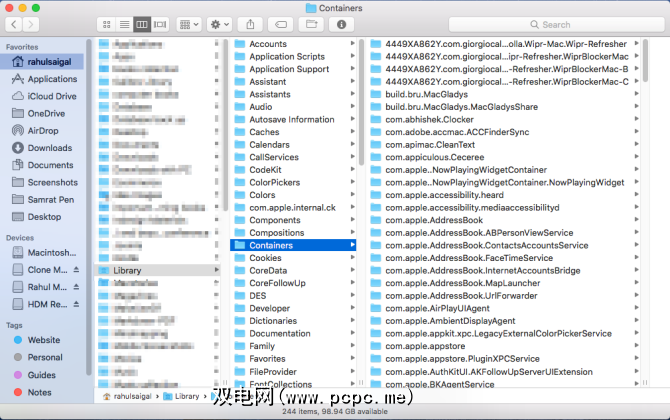Switch to list view

click(x=124, y=25)
